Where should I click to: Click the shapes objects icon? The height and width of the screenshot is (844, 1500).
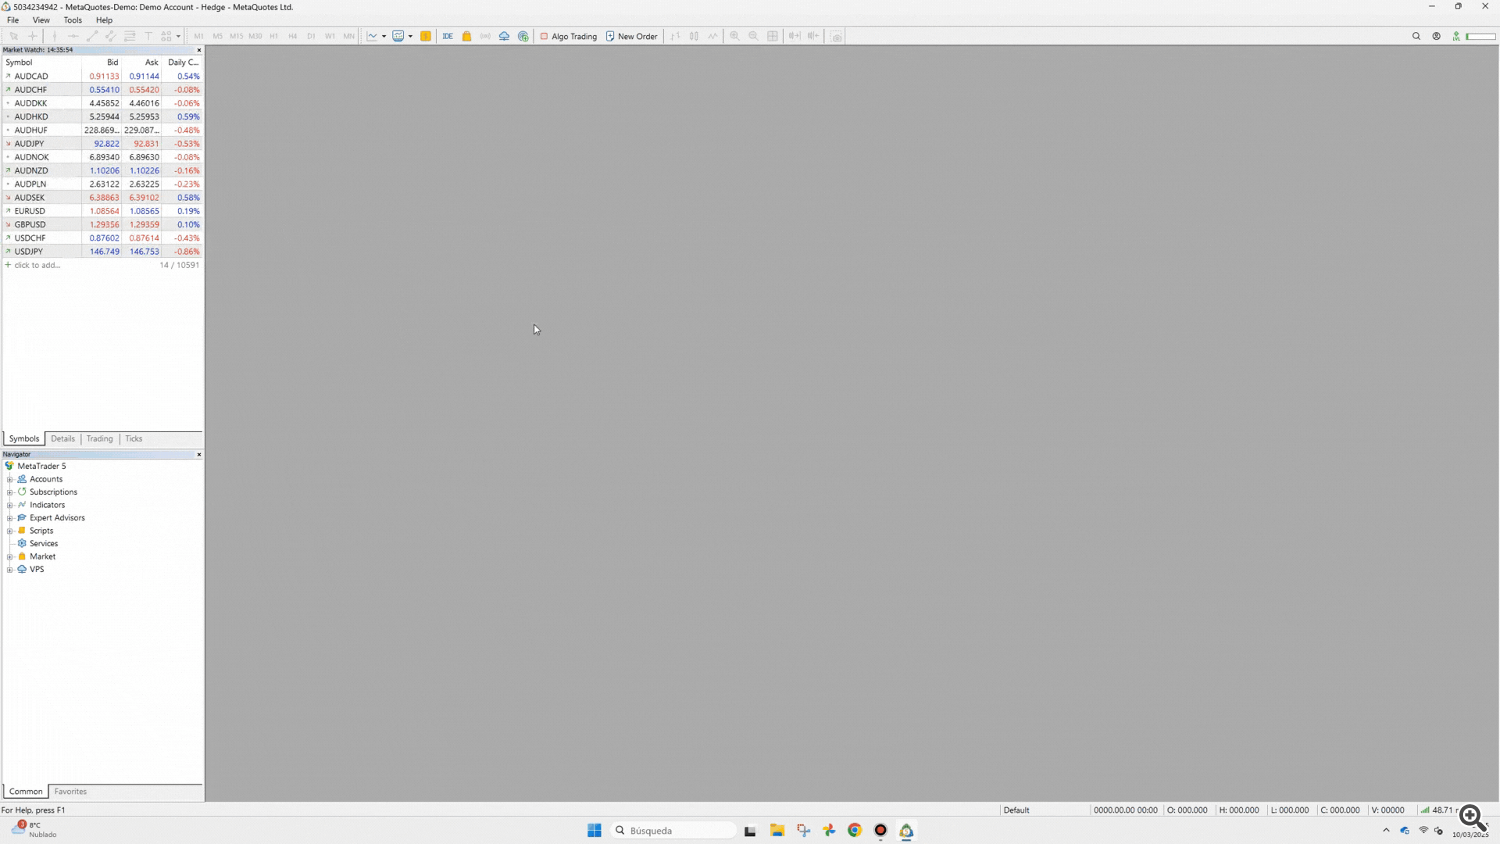click(x=167, y=36)
